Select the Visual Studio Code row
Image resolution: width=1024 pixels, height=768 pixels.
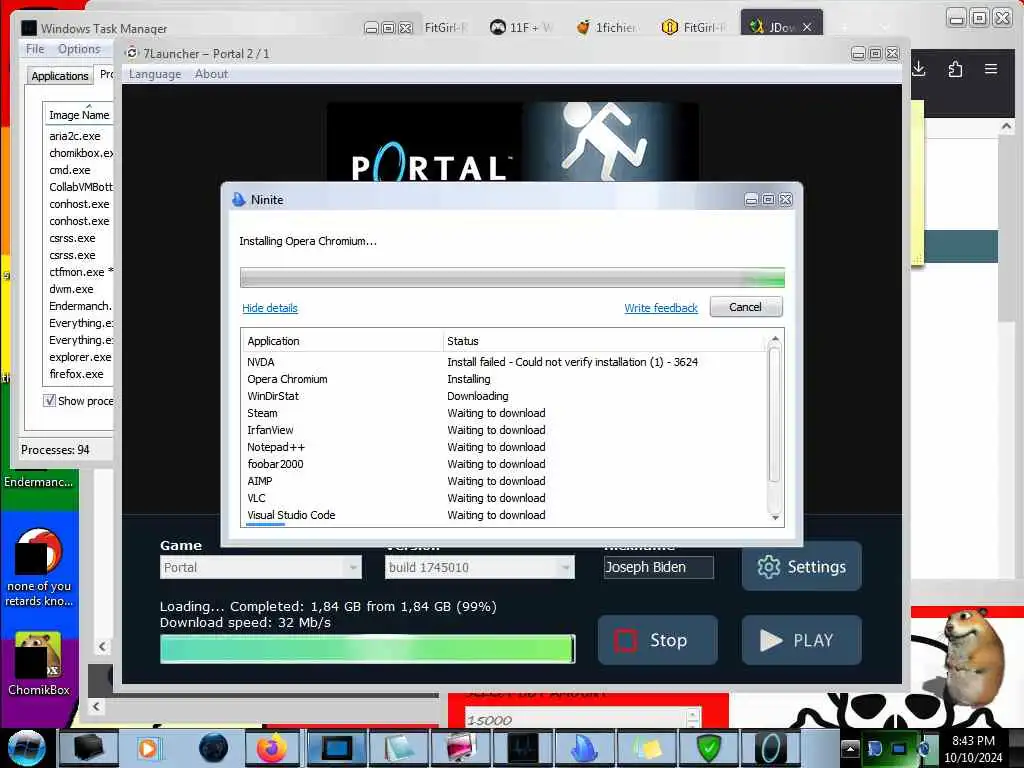[x=505, y=515]
